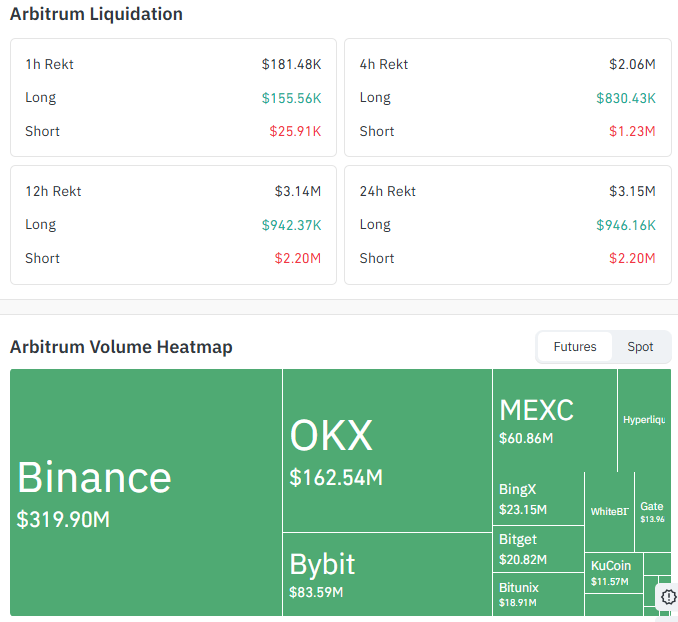Click the 4h Rekt label
Image resolution: width=678 pixels, height=622 pixels.
click(384, 64)
